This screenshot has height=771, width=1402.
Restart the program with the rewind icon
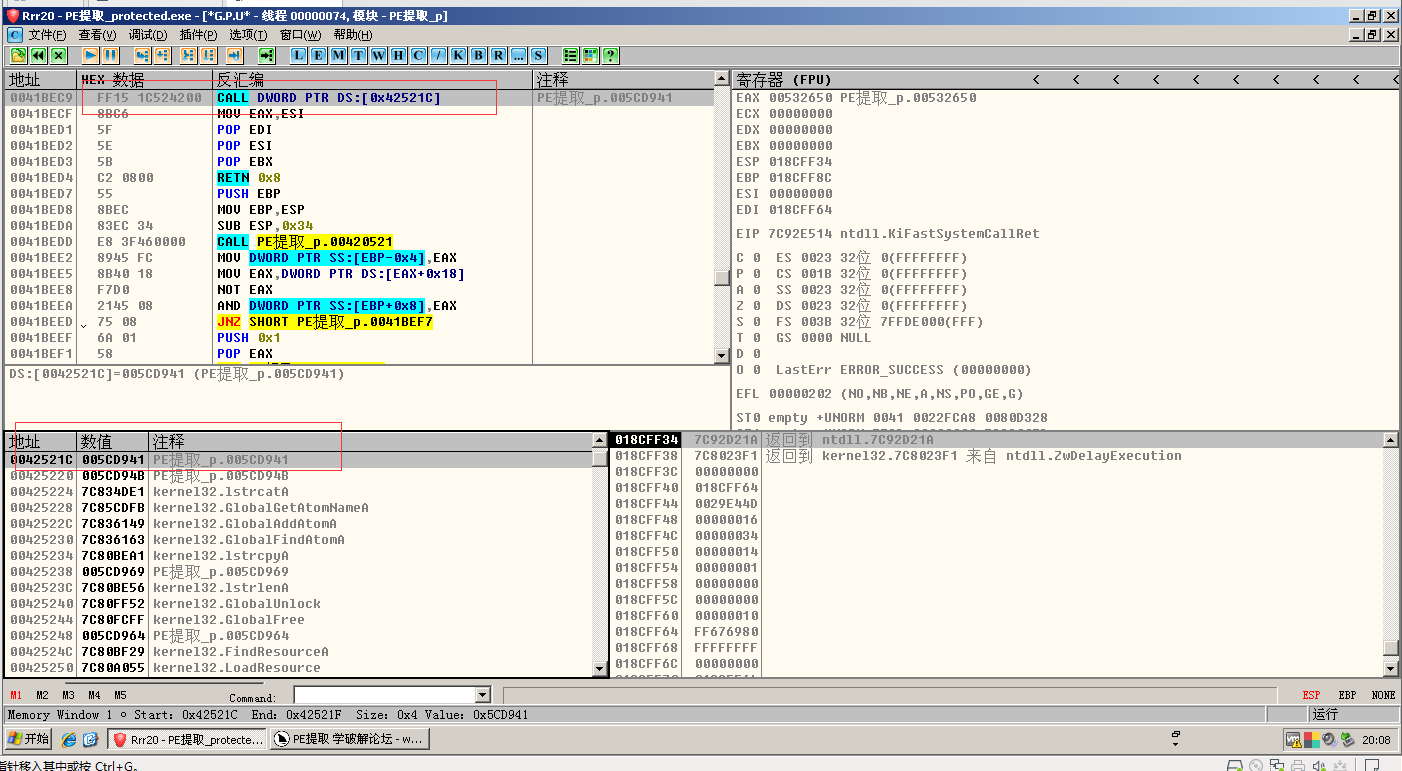39,56
